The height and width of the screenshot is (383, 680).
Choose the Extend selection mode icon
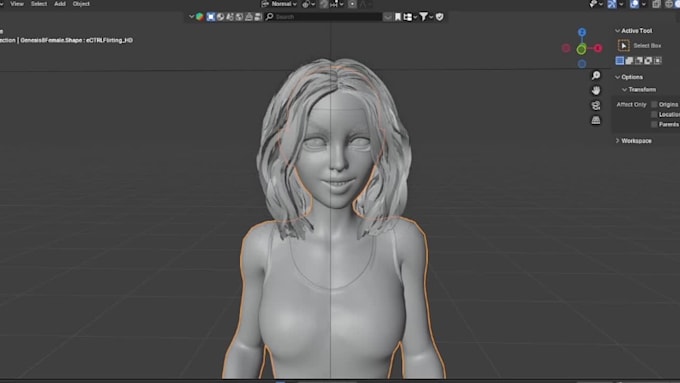629,60
